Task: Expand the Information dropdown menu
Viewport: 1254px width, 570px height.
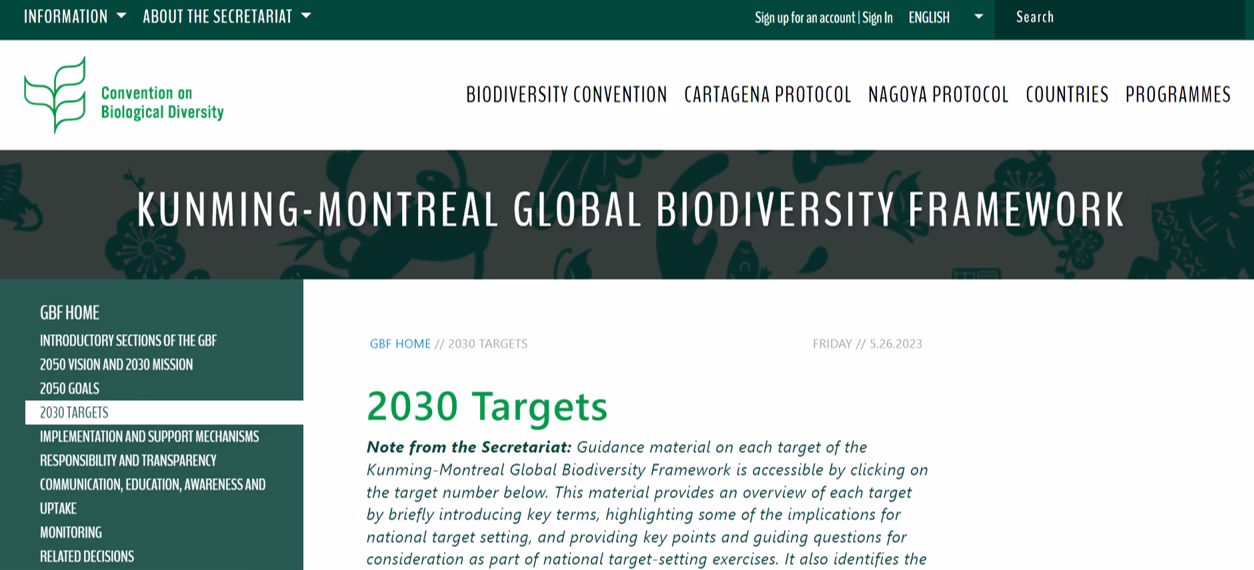Action: coord(74,17)
